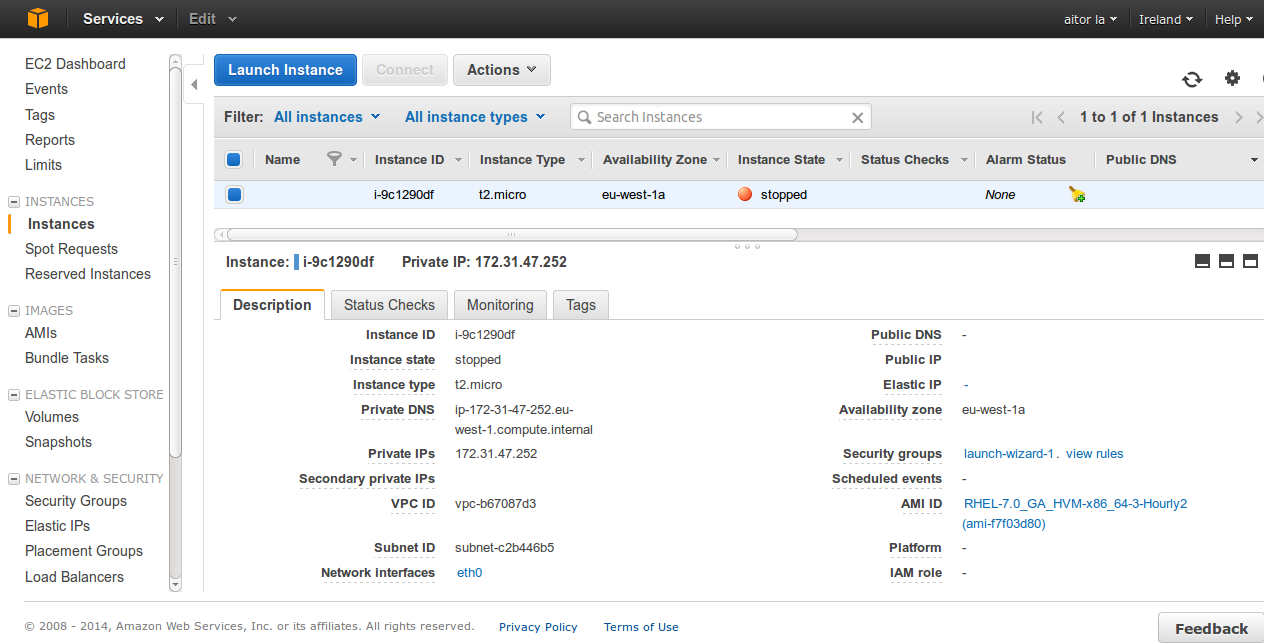Viewport: 1264px width, 643px height.
Task: Uncheck the i-9c1290df instance row checkbox
Action: coord(234,195)
